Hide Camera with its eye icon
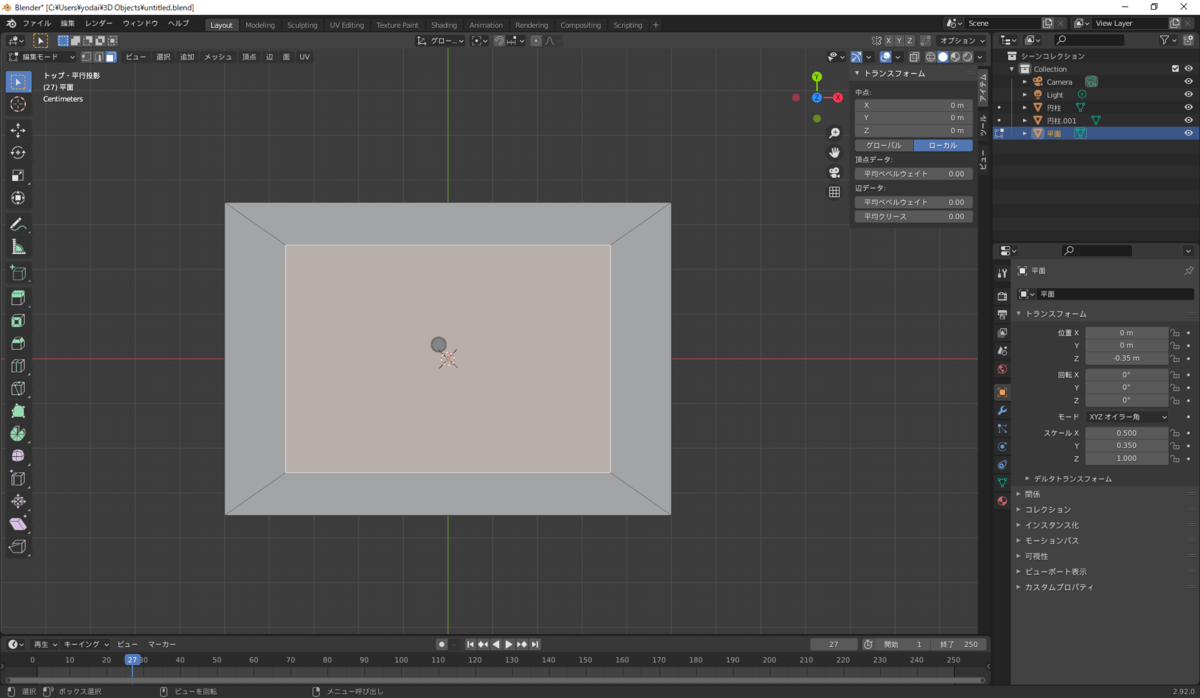The width and height of the screenshot is (1200, 698). 1188,82
